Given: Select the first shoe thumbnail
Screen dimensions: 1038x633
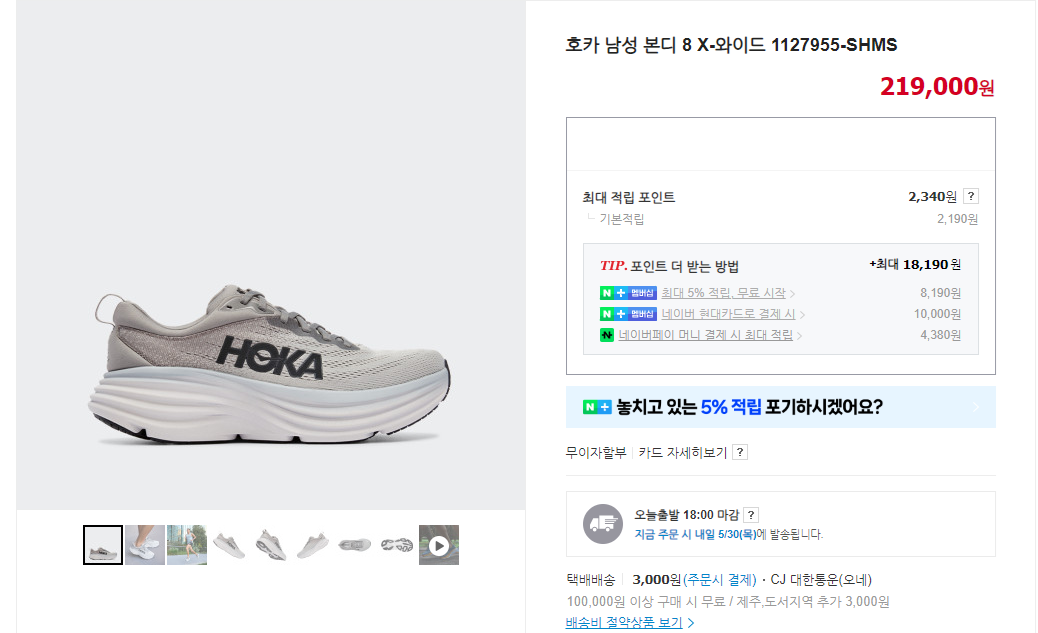Looking at the screenshot, I should pos(102,543).
